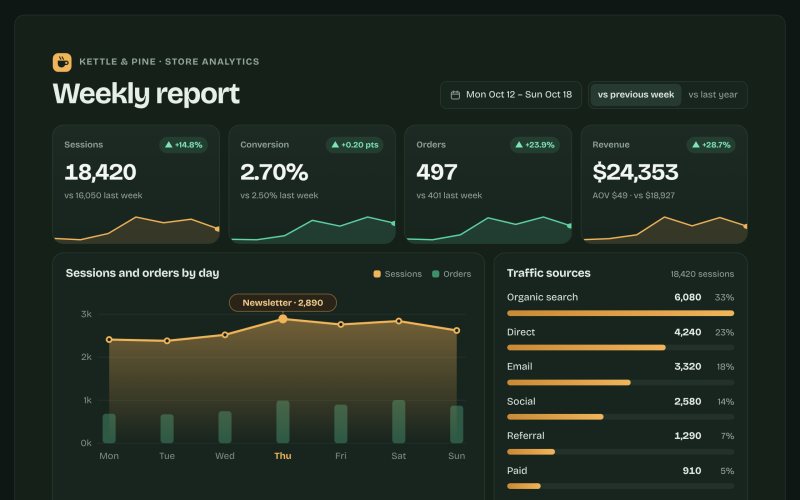800x500 pixels.
Task: Click the Paid traffic progress bar
Action: pyautogui.click(x=620, y=486)
